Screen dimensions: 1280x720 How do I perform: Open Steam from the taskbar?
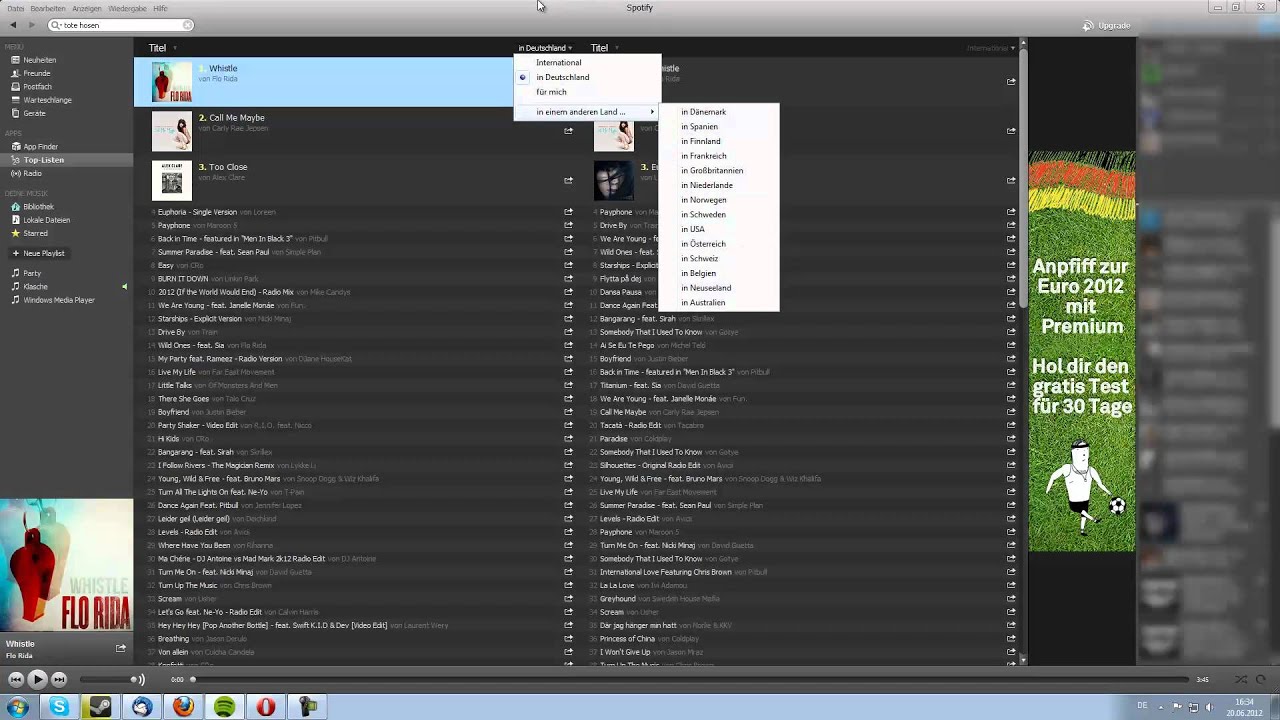101,707
